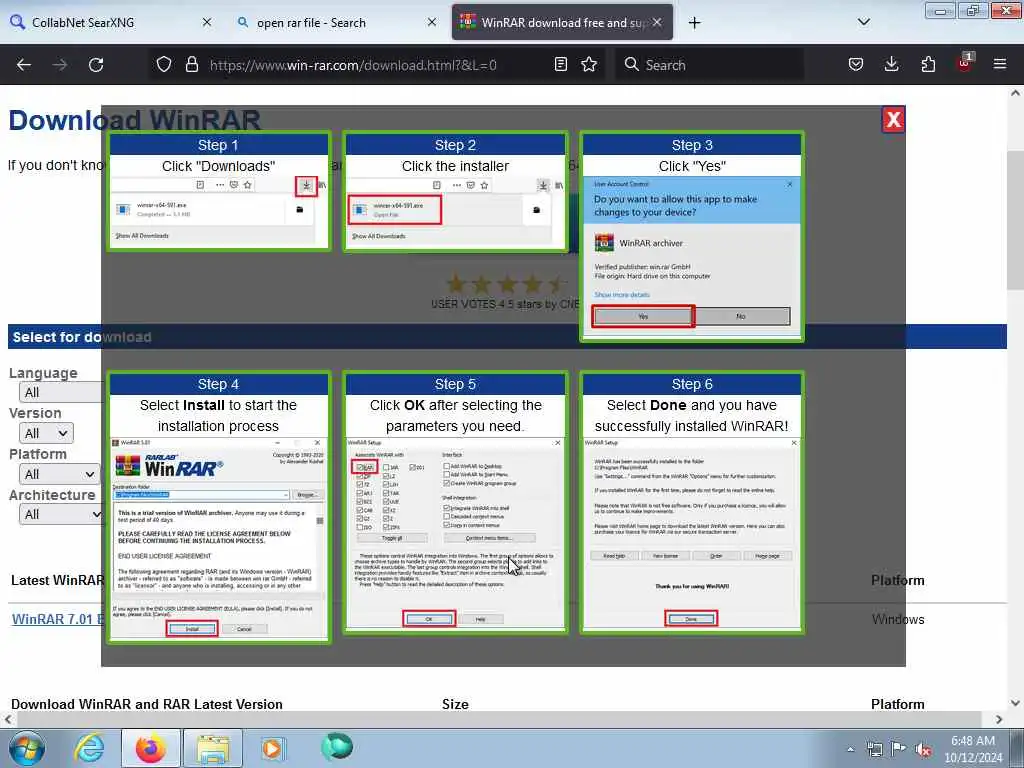Select the WinRAR download tab

562,22
